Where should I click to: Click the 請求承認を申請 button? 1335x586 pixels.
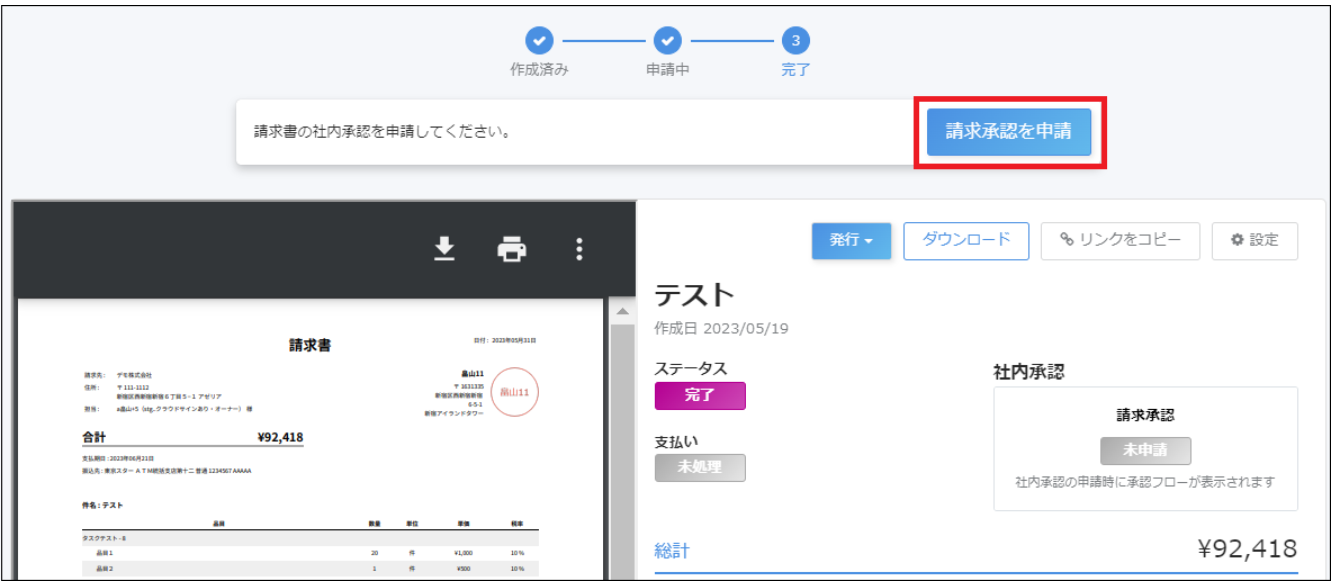(1009, 132)
